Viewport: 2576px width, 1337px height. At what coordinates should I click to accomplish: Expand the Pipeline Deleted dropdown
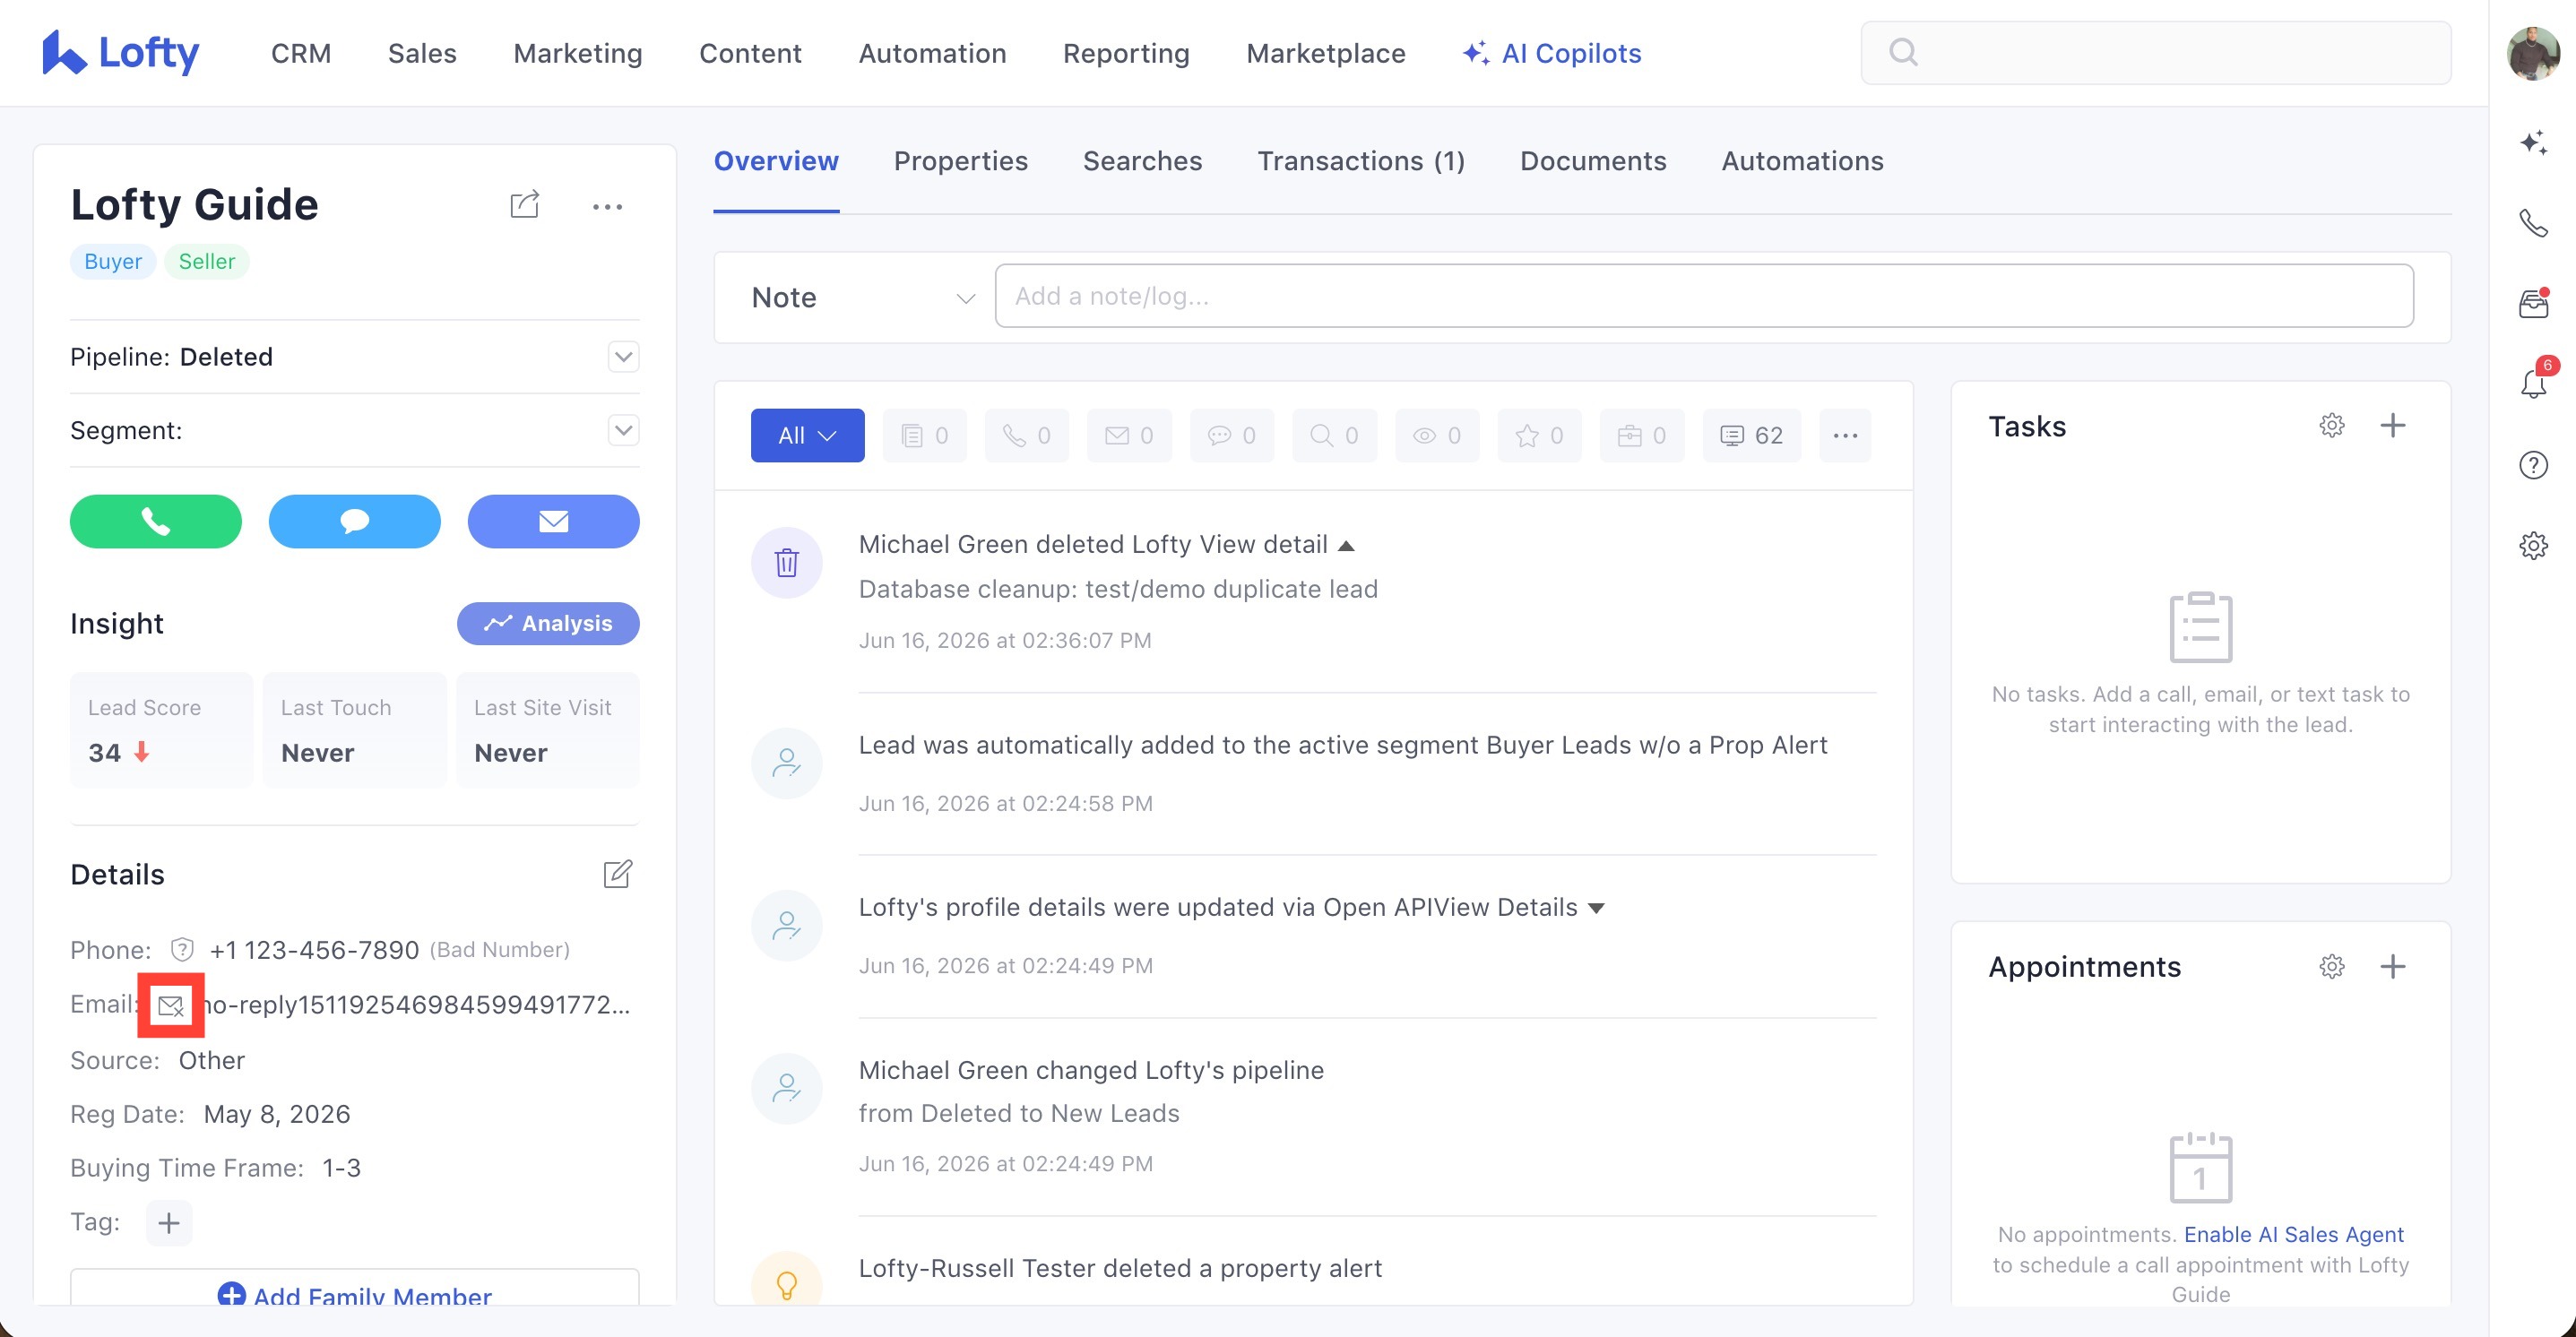[x=623, y=356]
